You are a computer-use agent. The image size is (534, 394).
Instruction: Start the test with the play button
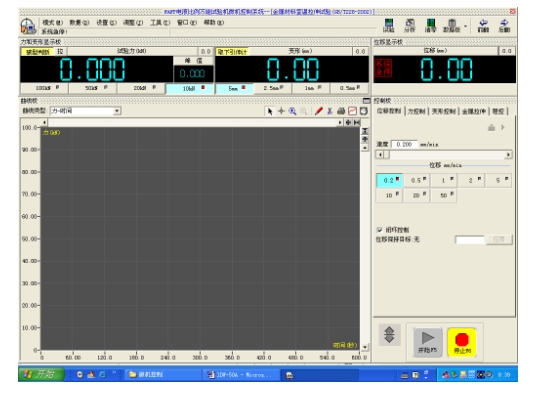[x=428, y=342]
